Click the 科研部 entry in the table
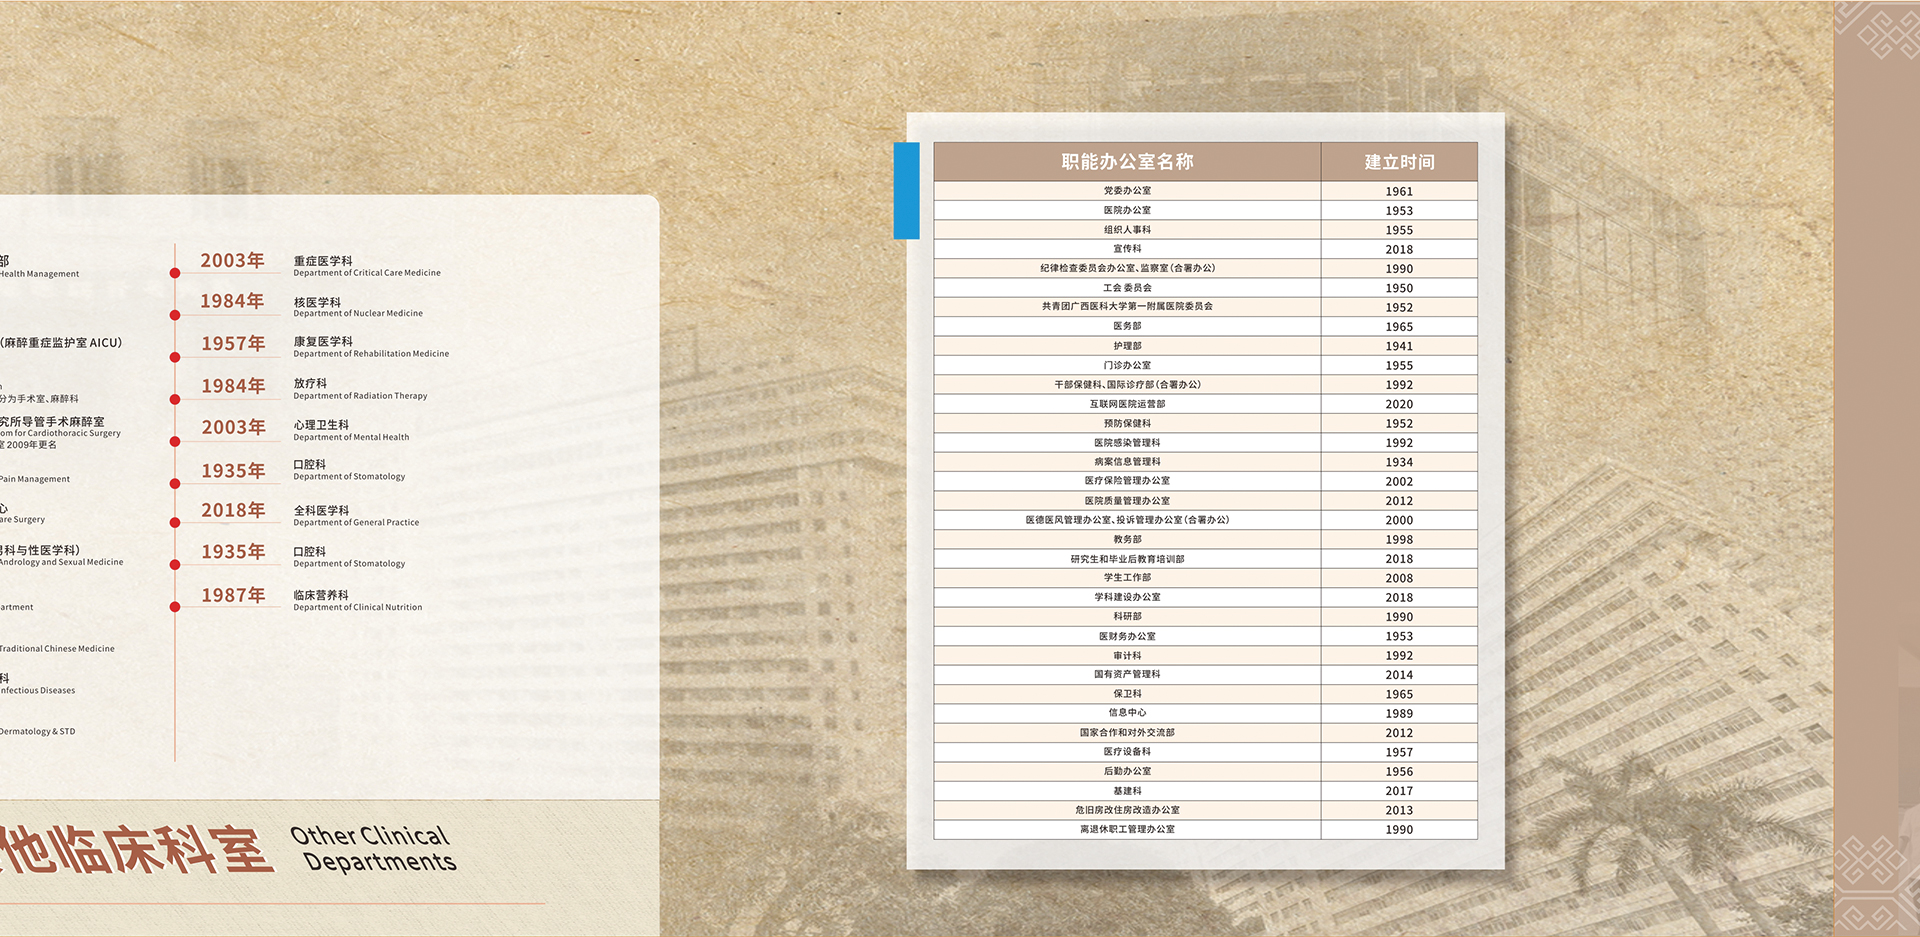This screenshot has width=1920, height=937. 1127,617
